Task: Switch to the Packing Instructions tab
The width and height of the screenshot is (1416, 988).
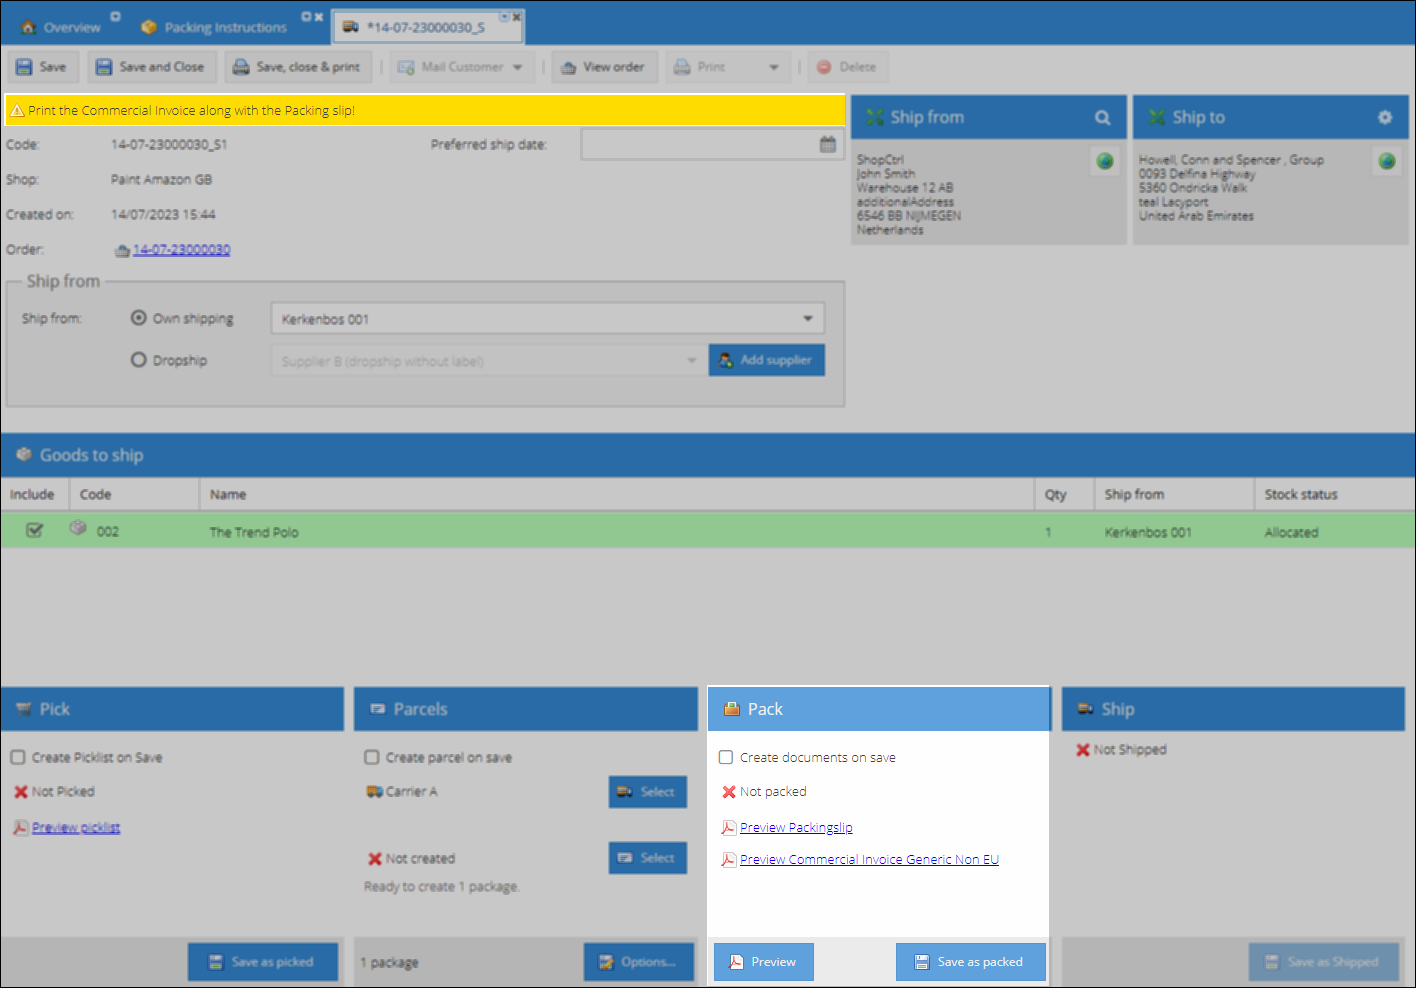Action: (x=215, y=27)
